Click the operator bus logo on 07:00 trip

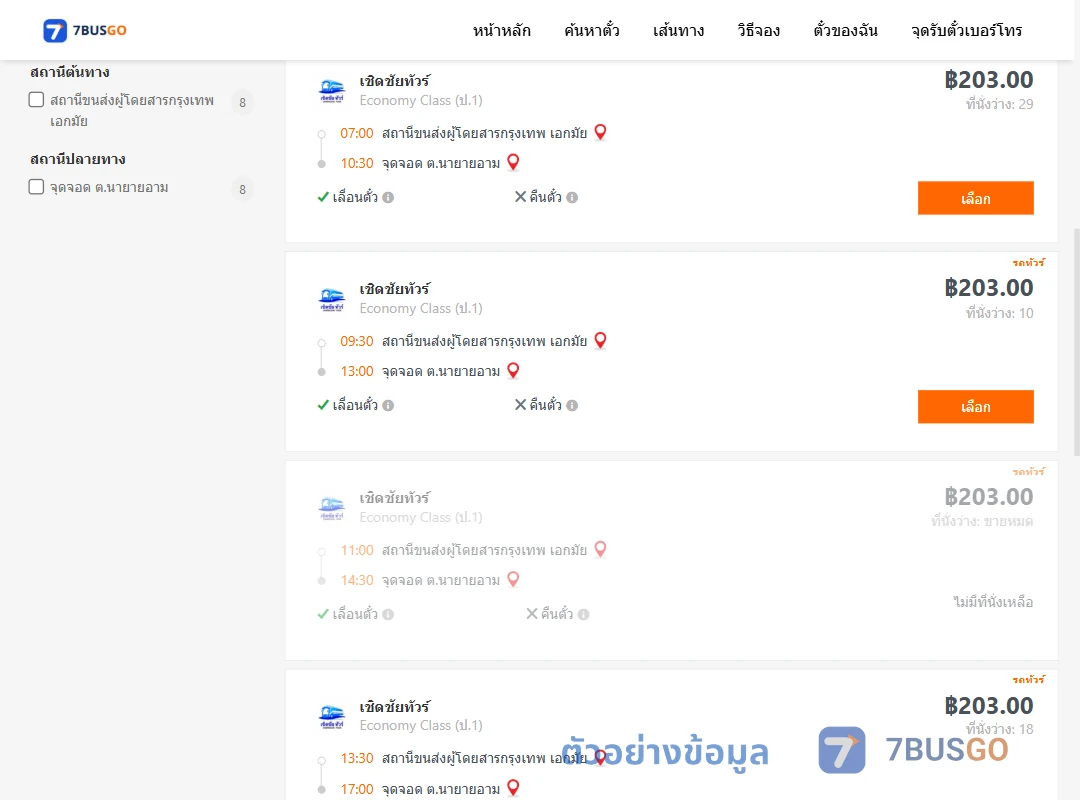click(332, 91)
